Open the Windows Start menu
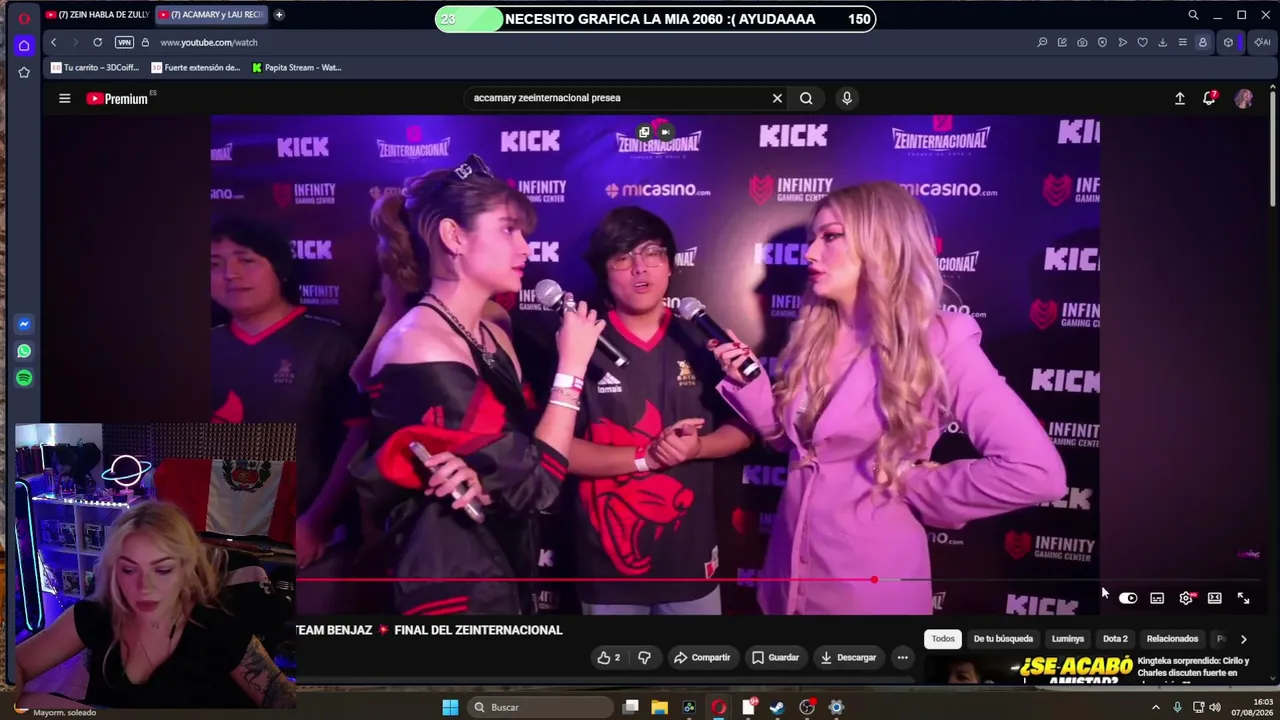The width and height of the screenshot is (1280, 720). pos(450,708)
